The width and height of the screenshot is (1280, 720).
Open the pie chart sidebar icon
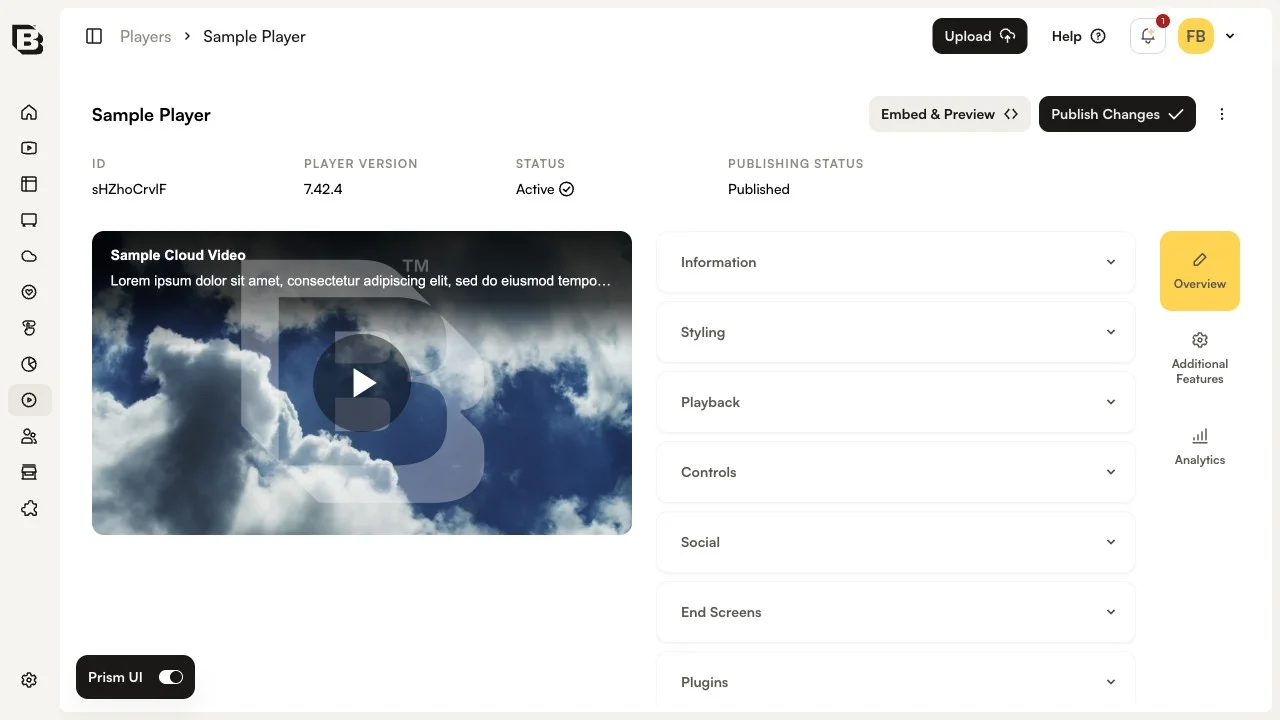click(x=29, y=364)
